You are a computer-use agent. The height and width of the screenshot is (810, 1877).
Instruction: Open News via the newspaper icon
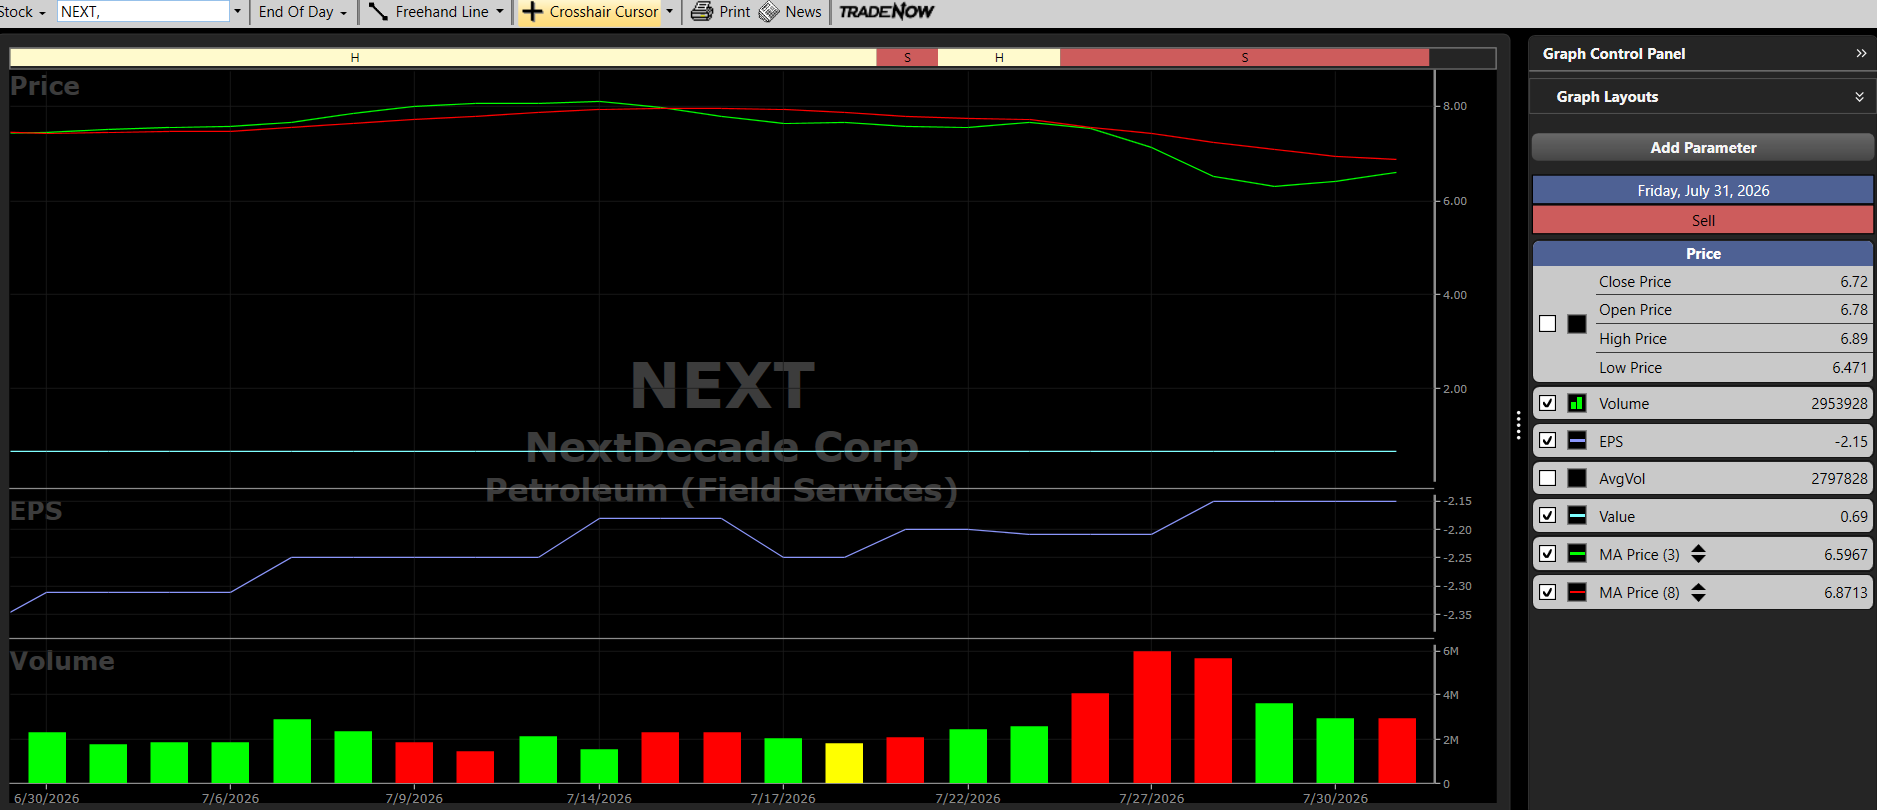[x=769, y=12]
